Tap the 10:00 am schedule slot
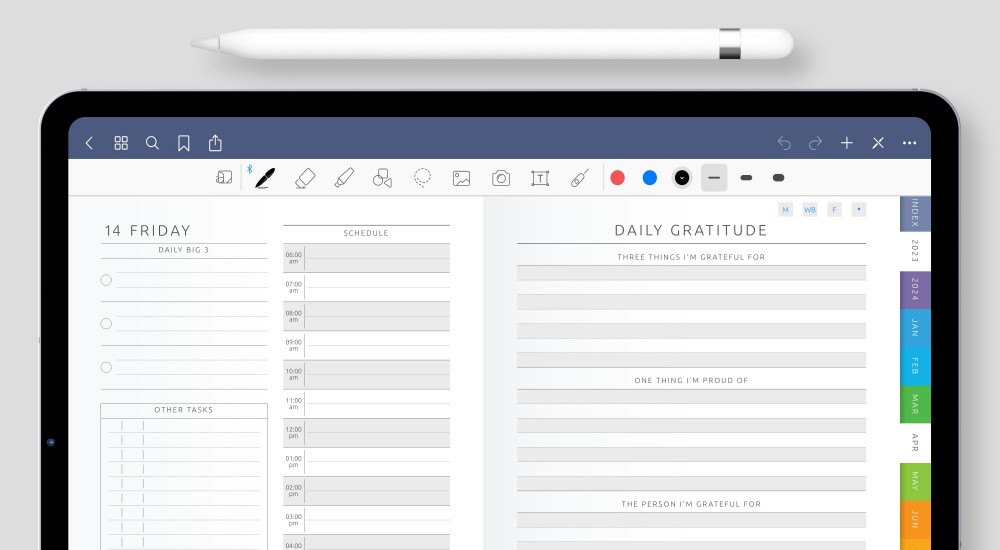 click(x=367, y=375)
